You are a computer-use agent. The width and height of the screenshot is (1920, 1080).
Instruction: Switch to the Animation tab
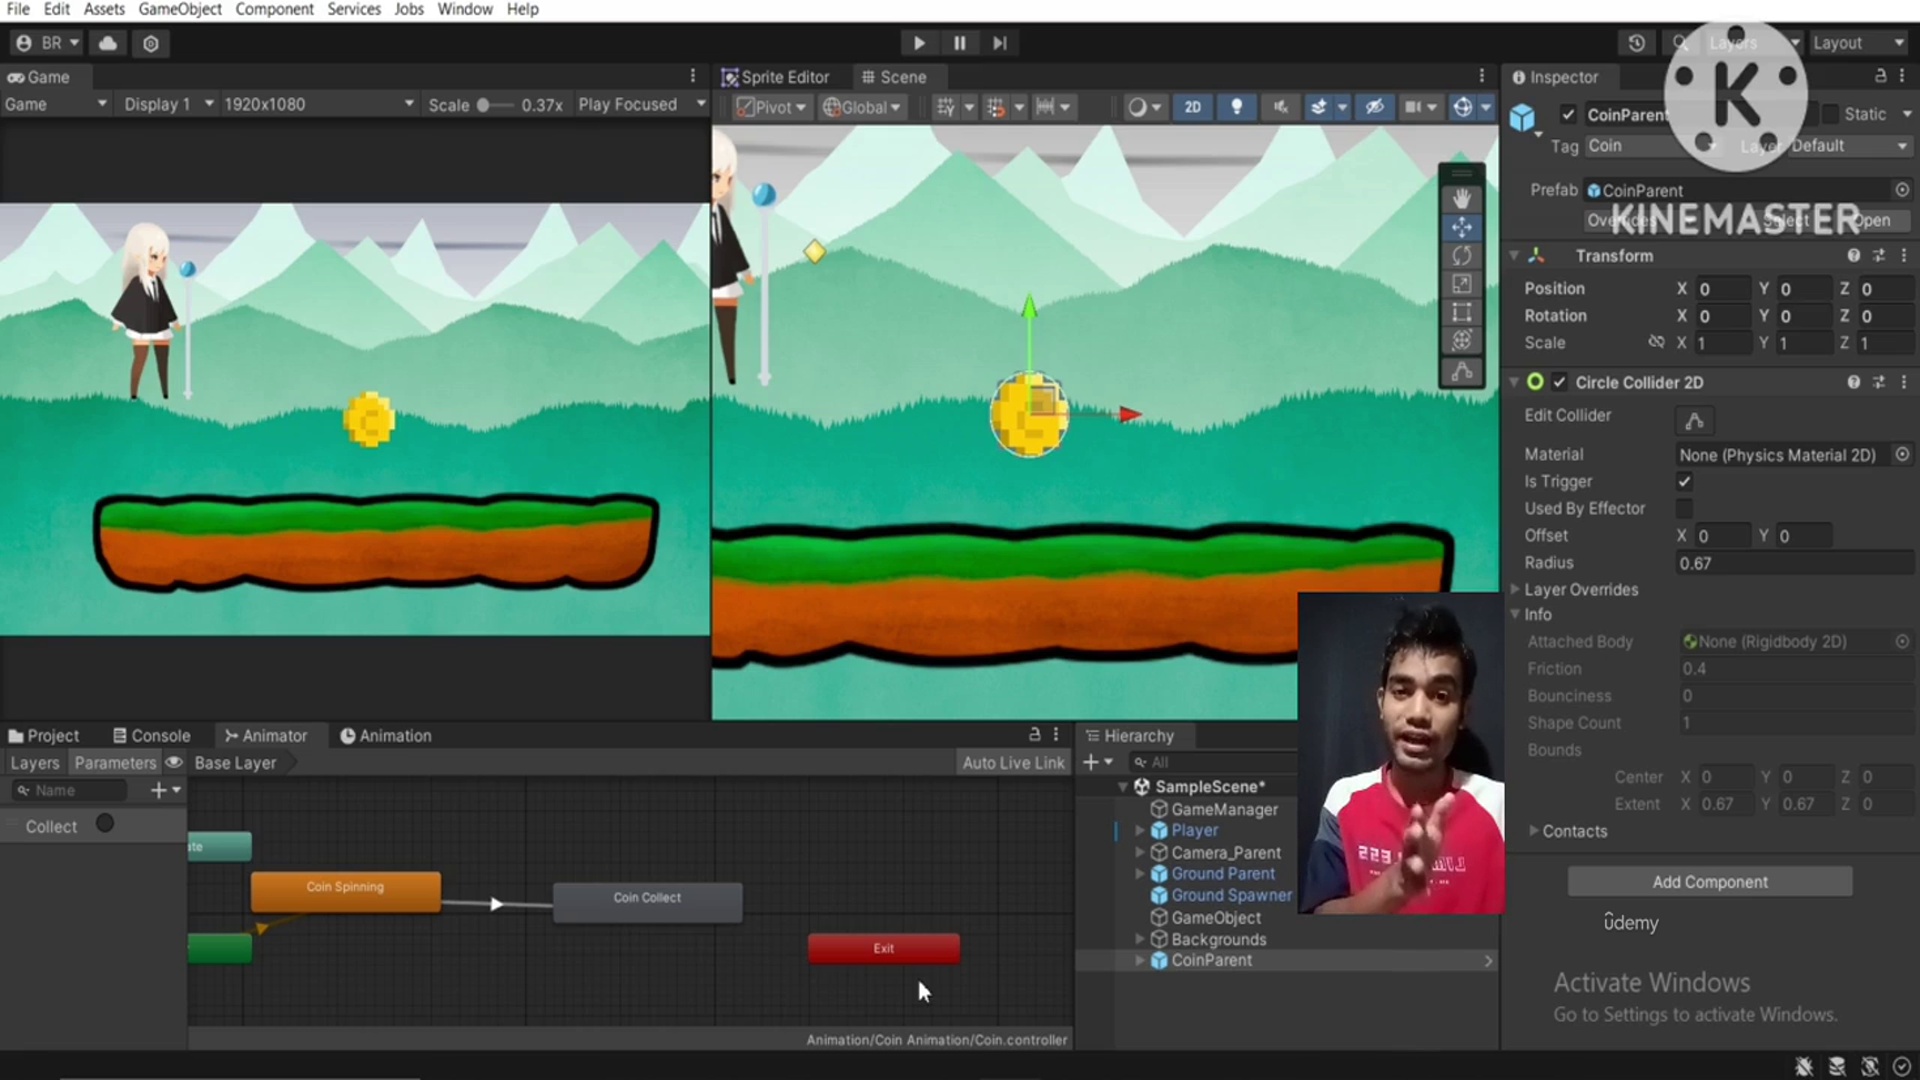(386, 735)
